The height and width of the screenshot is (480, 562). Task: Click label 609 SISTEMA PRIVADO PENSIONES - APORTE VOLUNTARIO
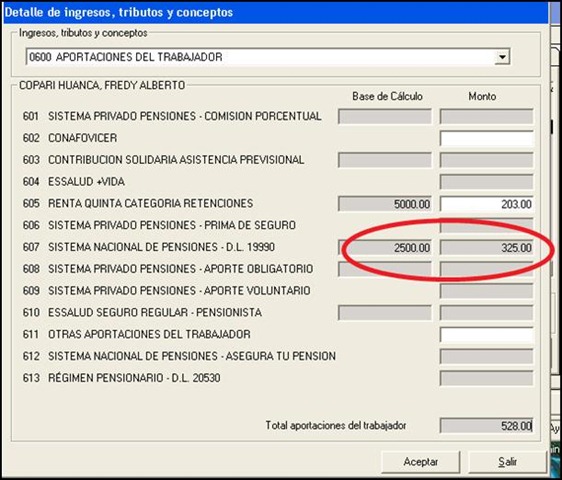(x=167, y=291)
